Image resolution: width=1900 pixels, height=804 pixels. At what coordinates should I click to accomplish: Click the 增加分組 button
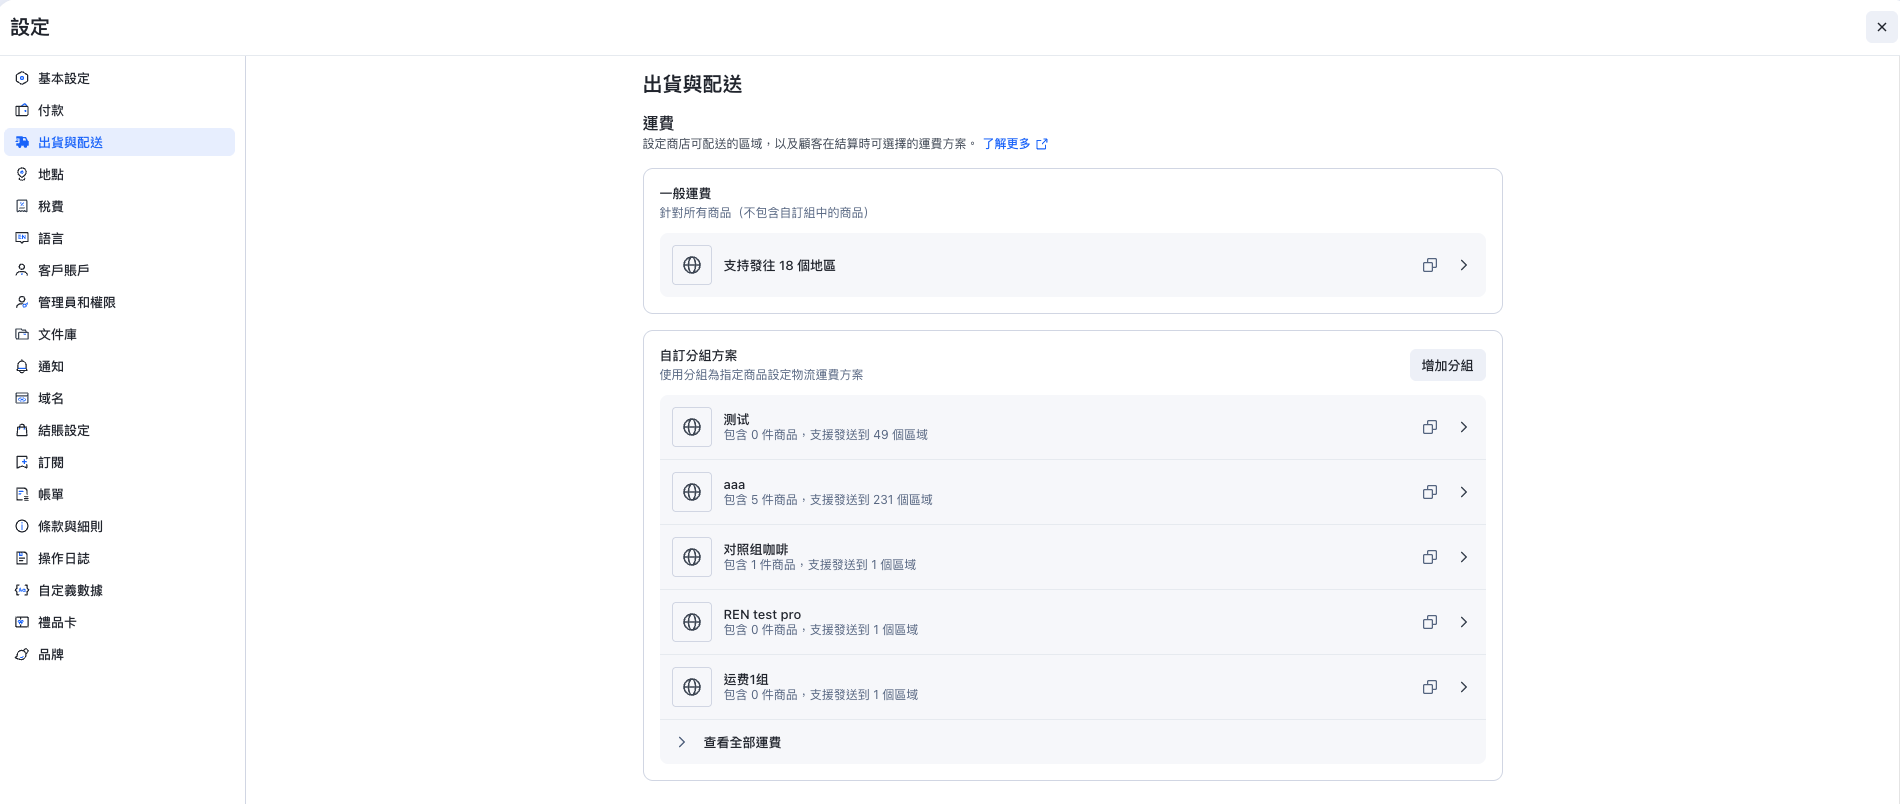pos(1447,365)
